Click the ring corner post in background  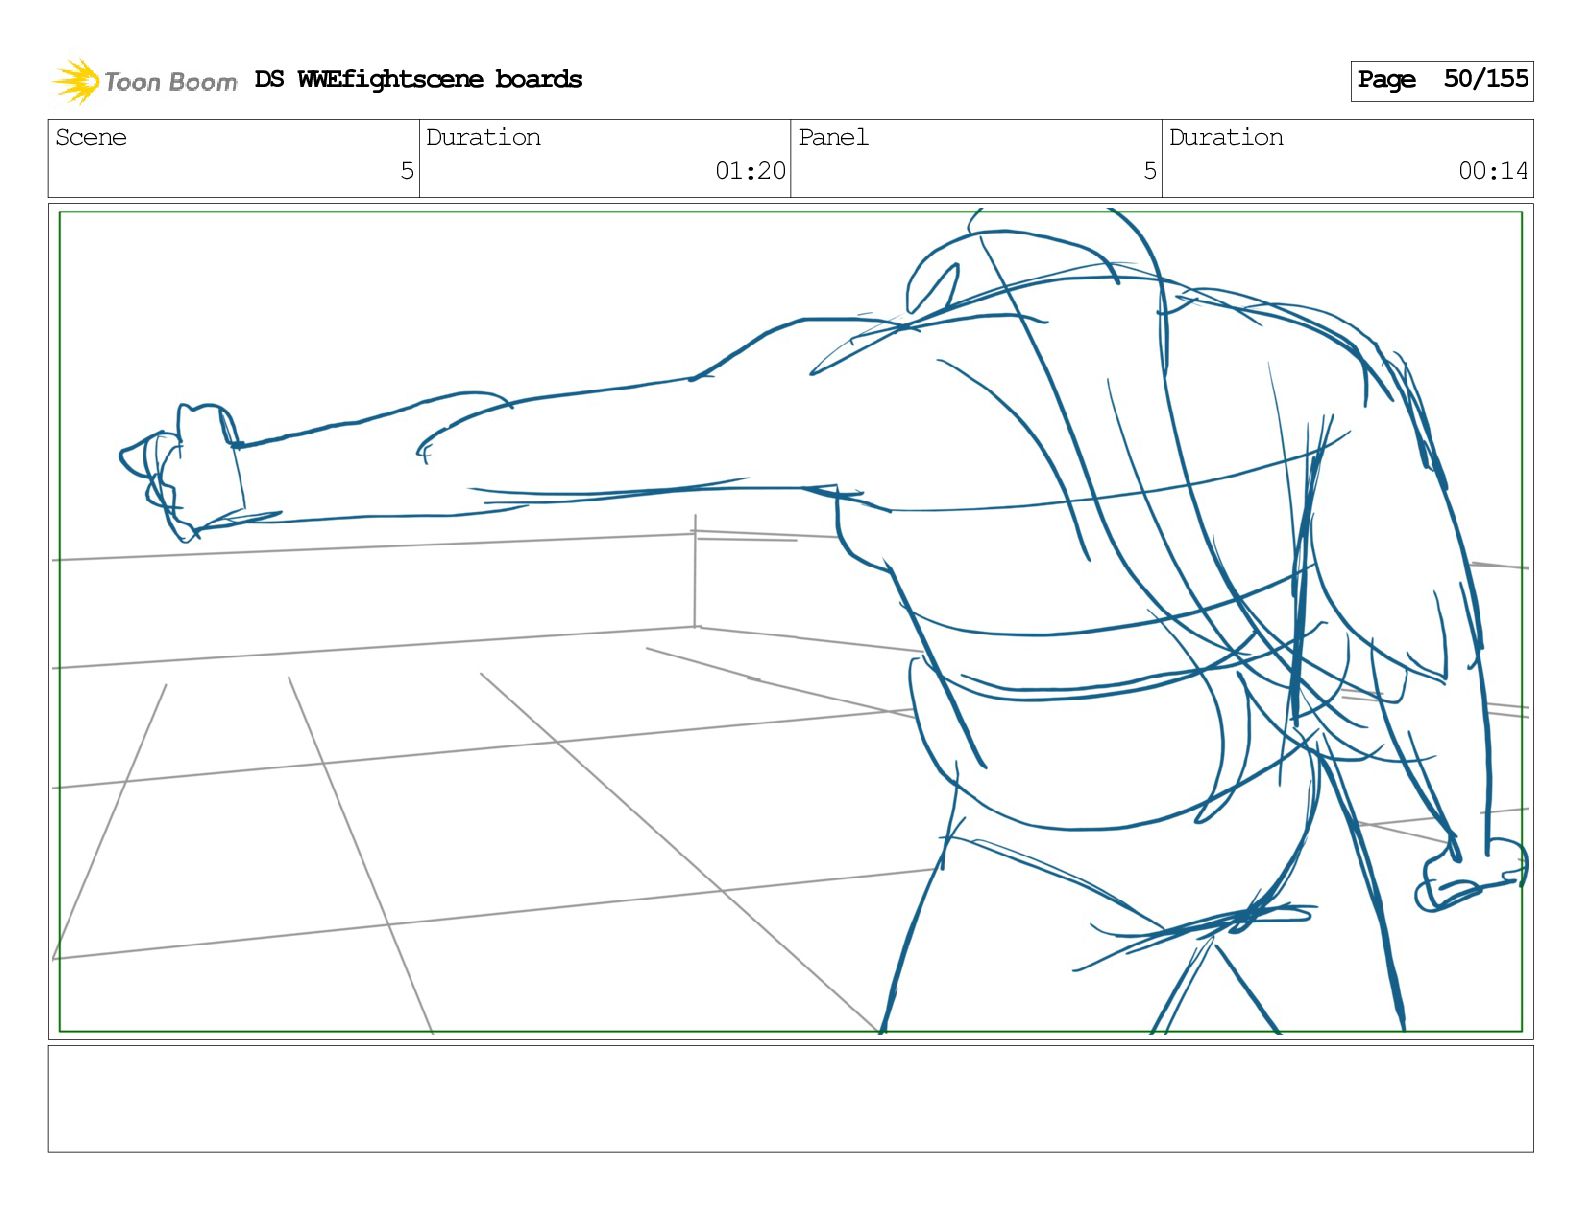pyautogui.click(x=695, y=575)
